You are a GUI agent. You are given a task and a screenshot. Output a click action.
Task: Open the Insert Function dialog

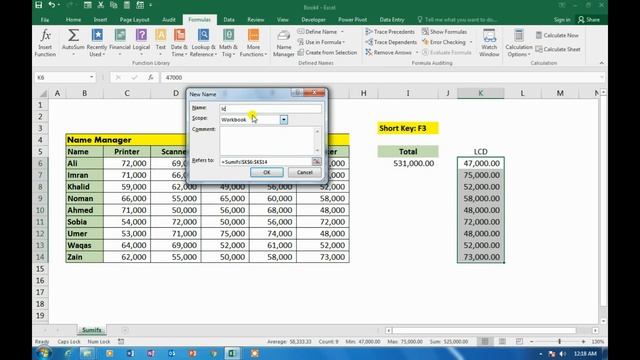[45, 43]
